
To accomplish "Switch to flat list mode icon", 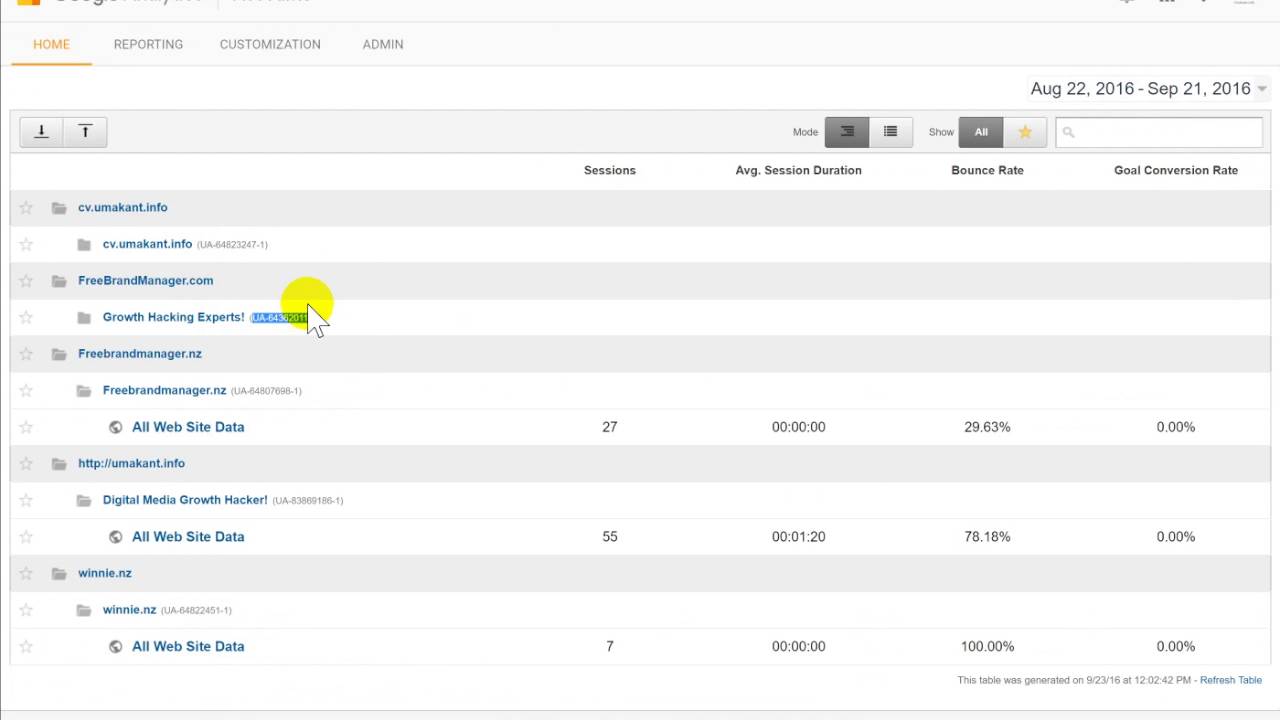I will 890,132.
